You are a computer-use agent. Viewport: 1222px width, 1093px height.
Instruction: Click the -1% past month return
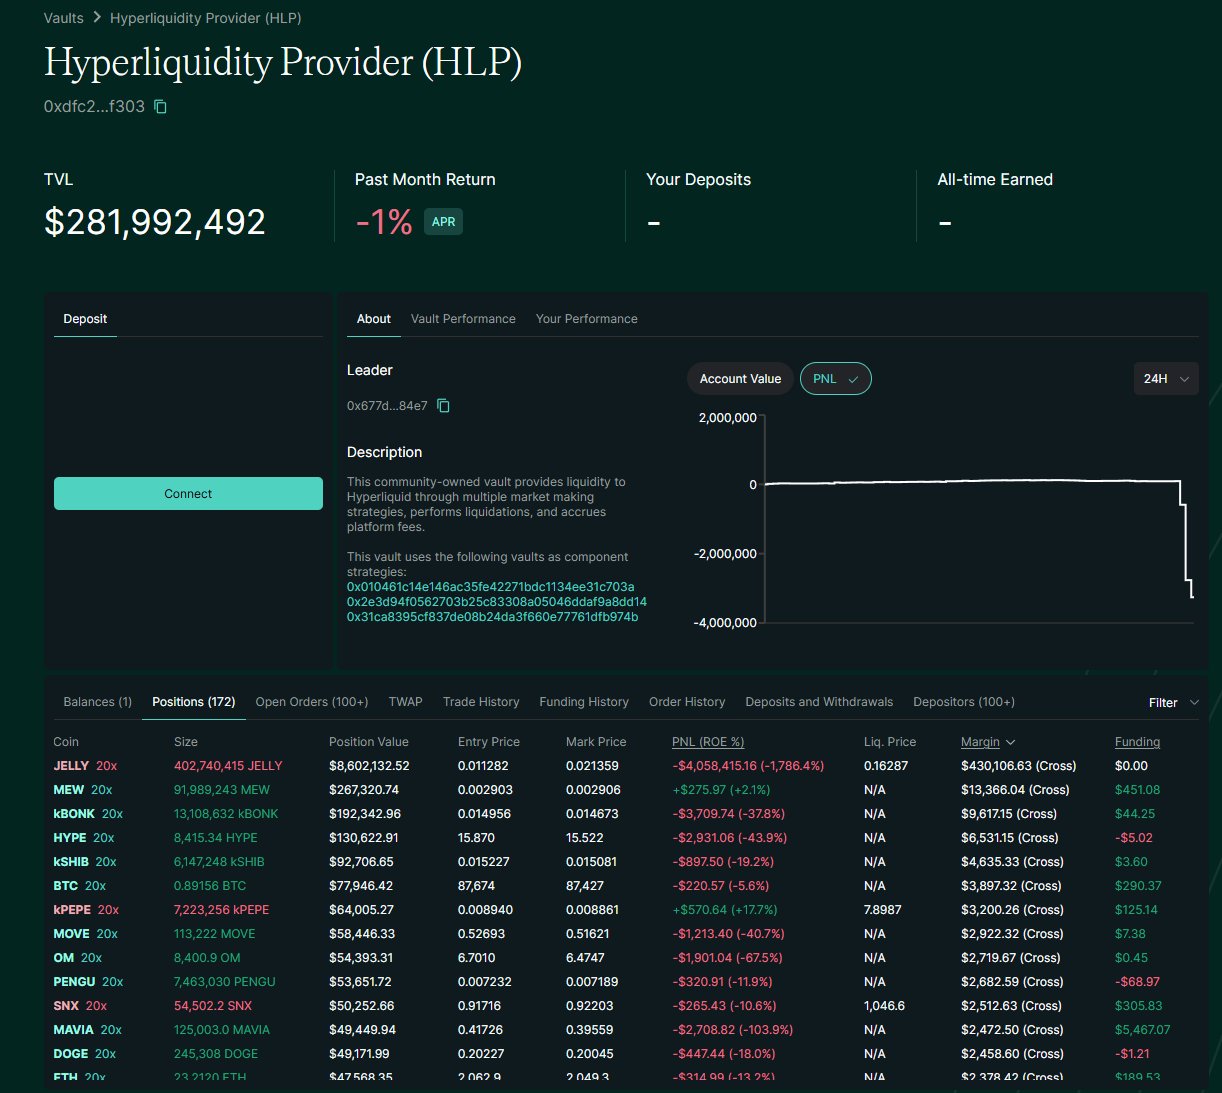[384, 222]
